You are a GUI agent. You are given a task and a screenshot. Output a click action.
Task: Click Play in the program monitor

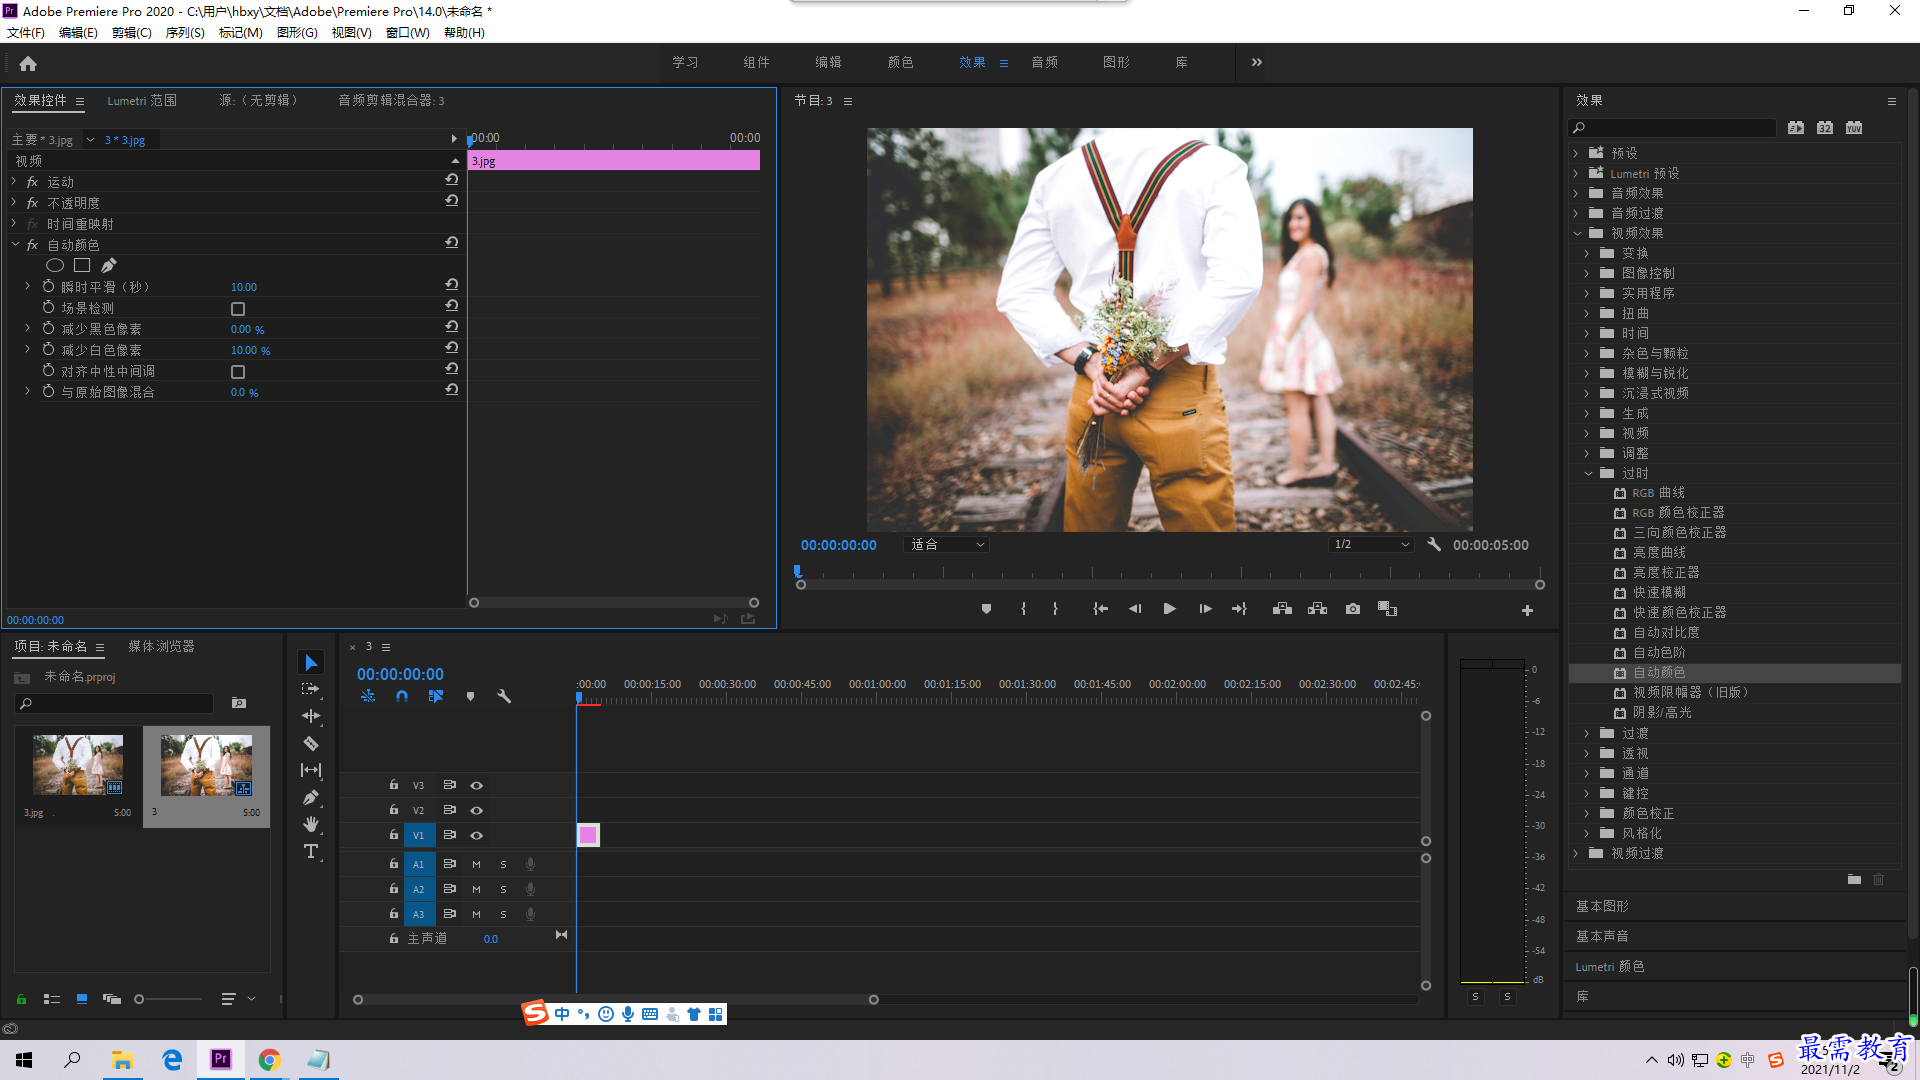pyautogui.click(x=1169, y=609)
